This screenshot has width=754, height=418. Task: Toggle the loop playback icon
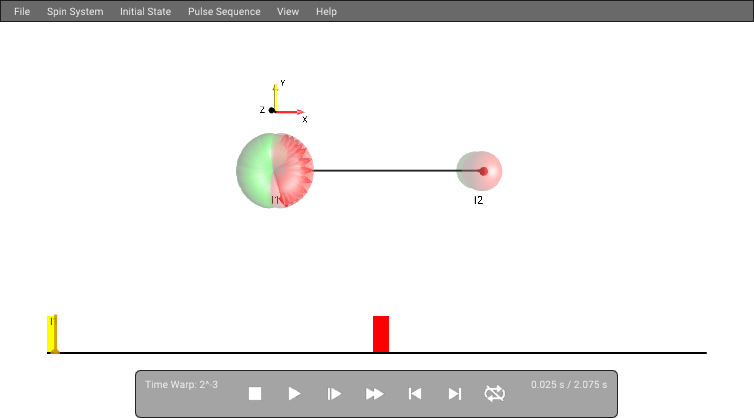point(494,393)
